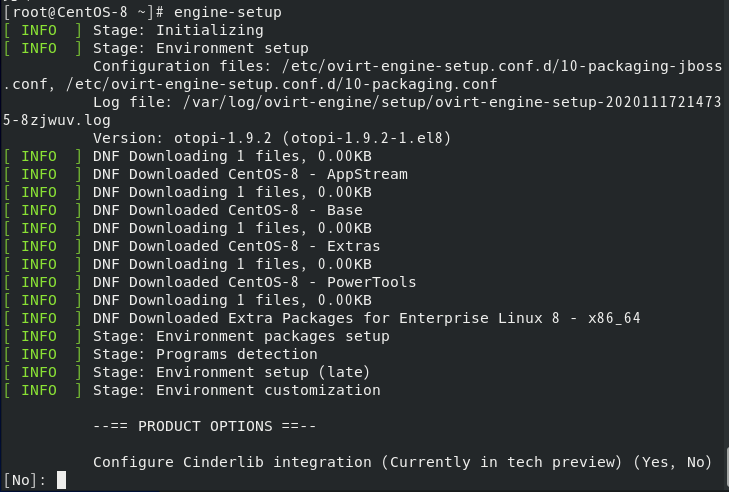
Task: Click the Configuration files path ending in 10-packaging-jboss
Action: coord(502,66)
